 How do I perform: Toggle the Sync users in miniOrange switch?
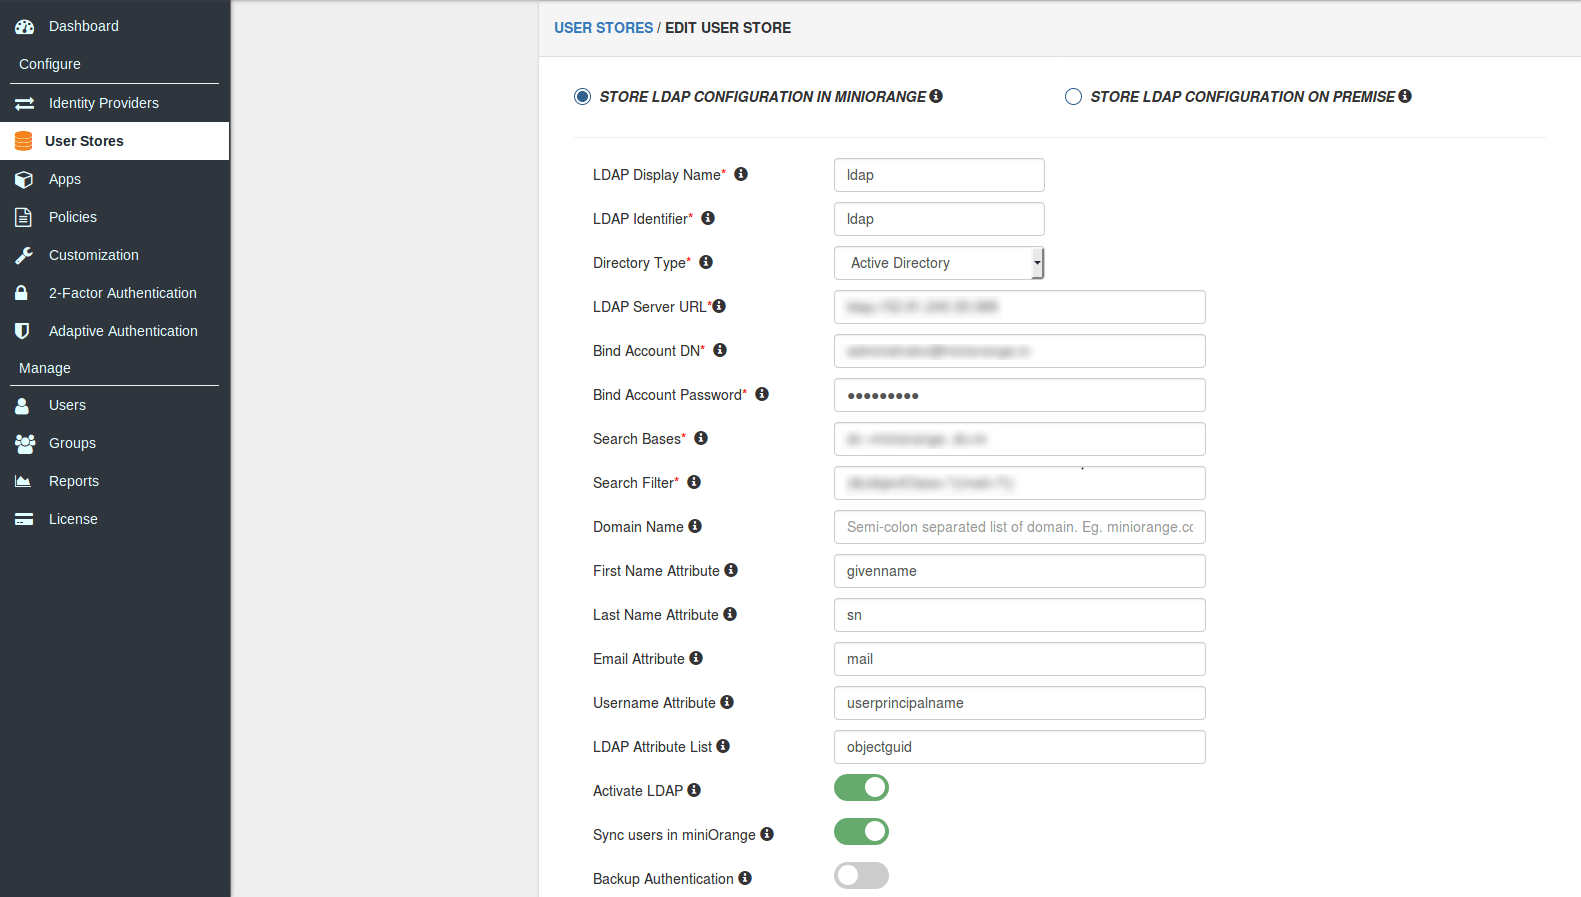(x=861, y=832)
